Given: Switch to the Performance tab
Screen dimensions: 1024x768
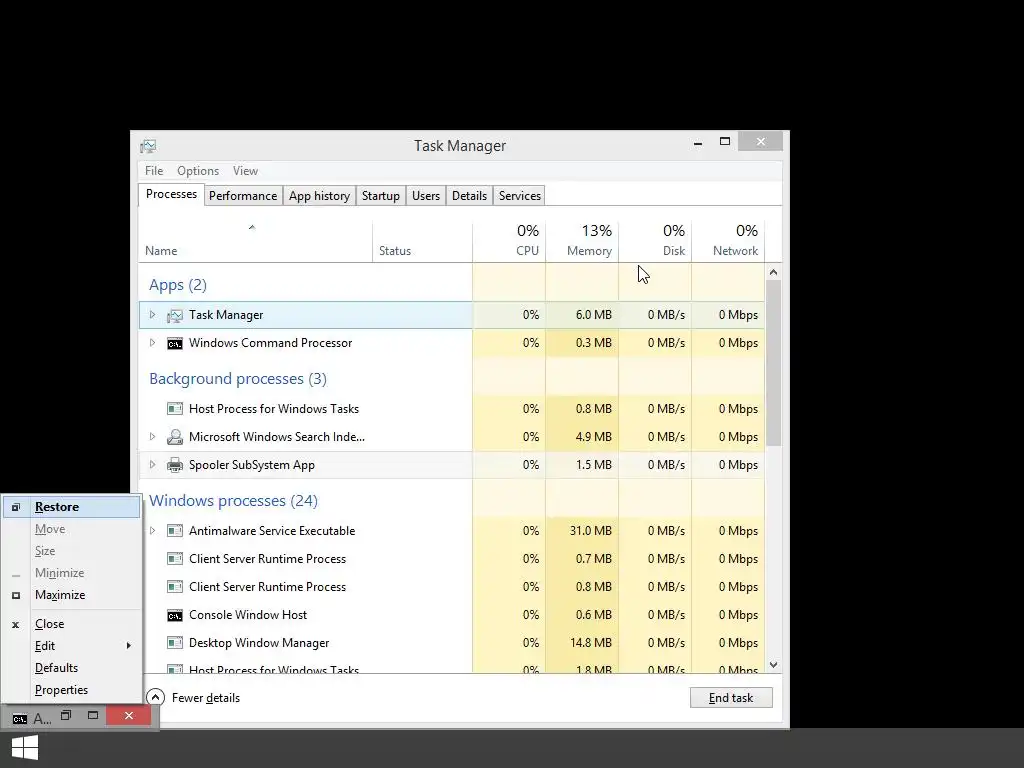Looking at the screenshot, I should [243, 196].
